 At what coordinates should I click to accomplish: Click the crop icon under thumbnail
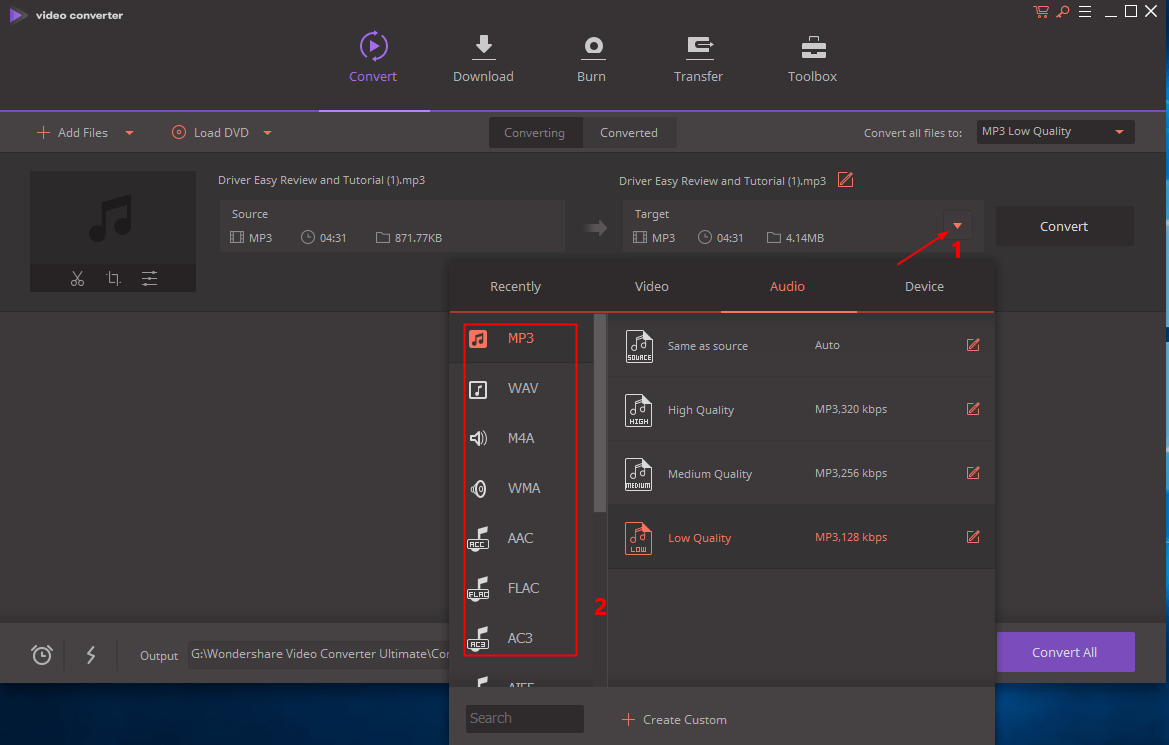click(x=113, y=278)
